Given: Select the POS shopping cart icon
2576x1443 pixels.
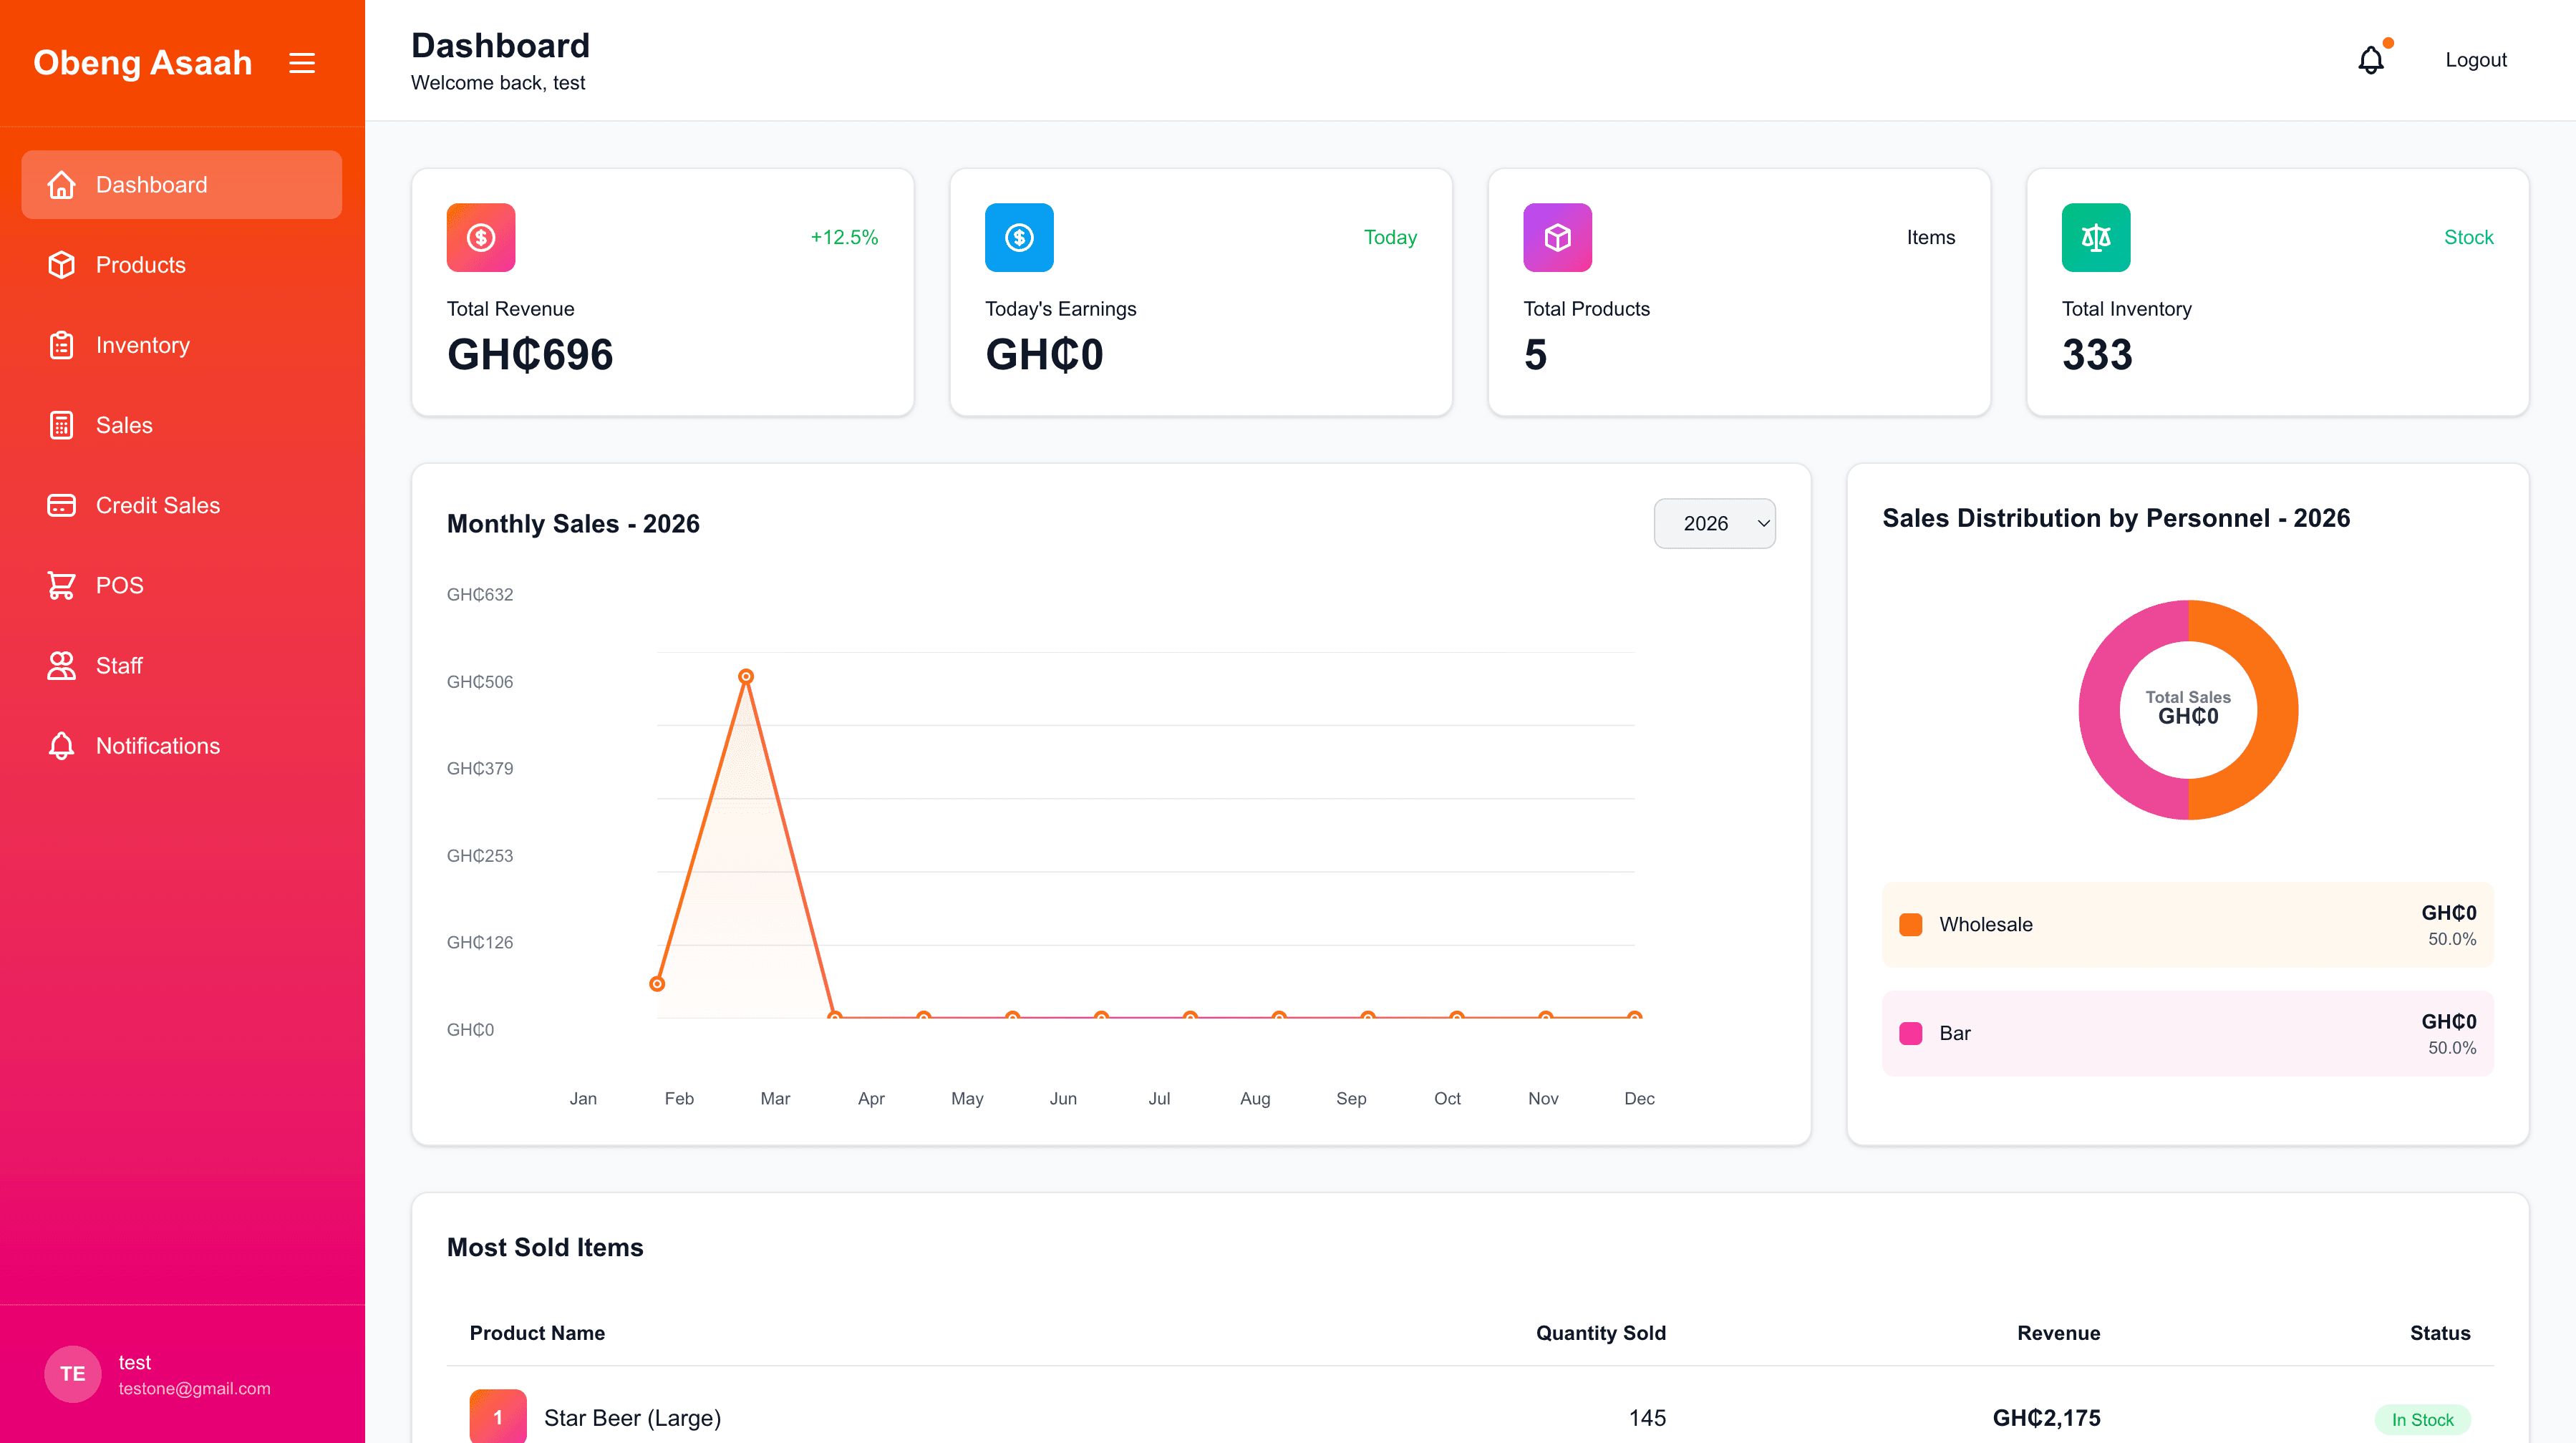Looking at the screenshot, I should [61, 584].
